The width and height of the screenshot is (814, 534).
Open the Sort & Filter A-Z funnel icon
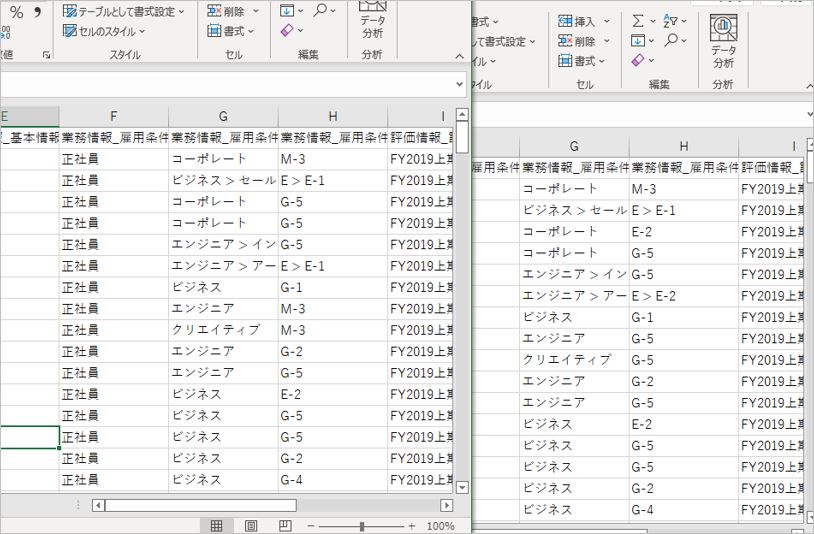pyautogui.click(x=672, y=20)
